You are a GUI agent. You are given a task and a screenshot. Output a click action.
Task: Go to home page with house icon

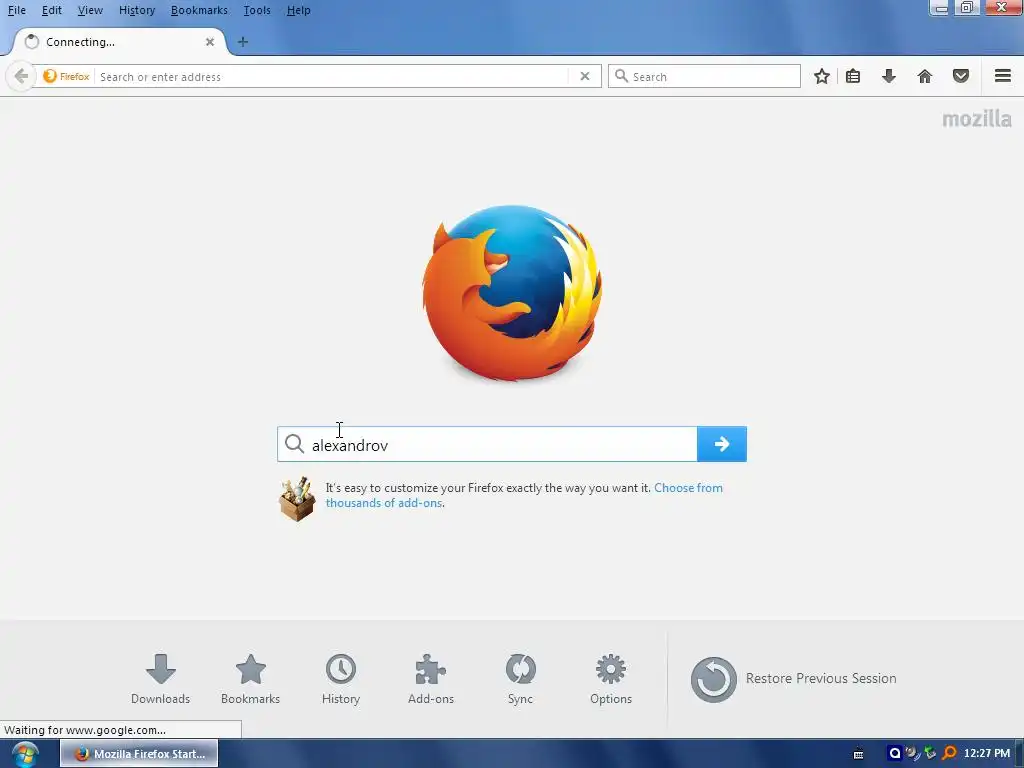(925, 76)
